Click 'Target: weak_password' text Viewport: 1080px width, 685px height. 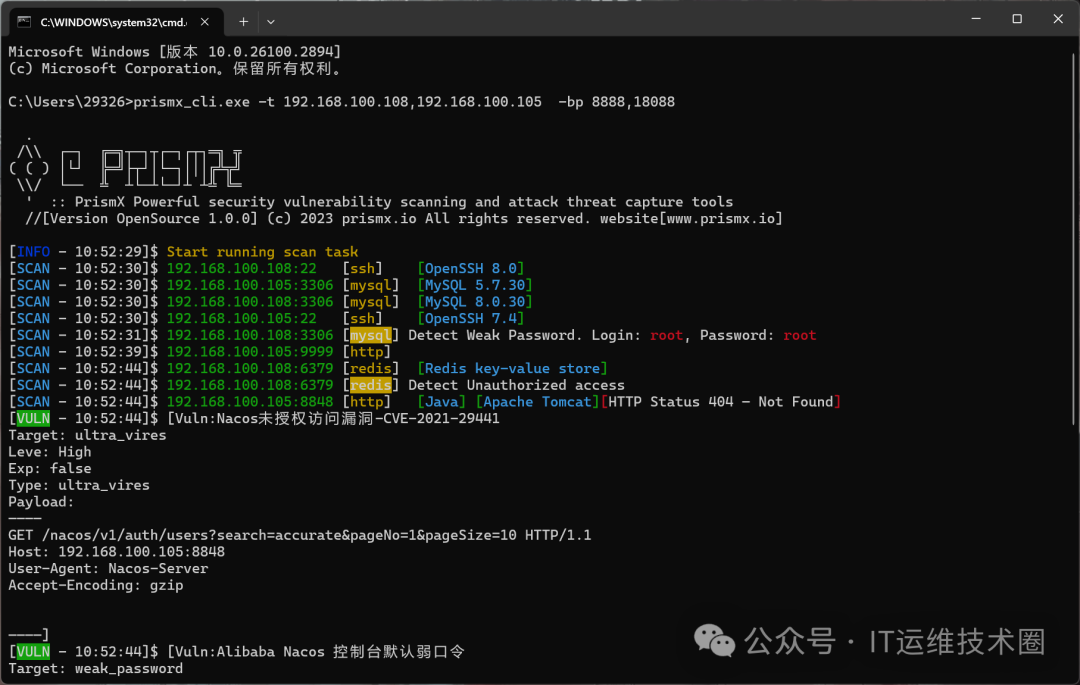click(96, 669)
